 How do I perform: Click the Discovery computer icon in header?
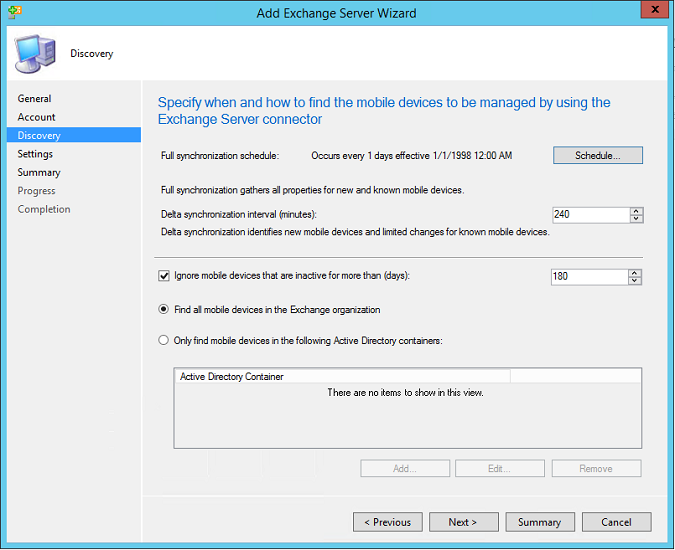tap(35, 54)
